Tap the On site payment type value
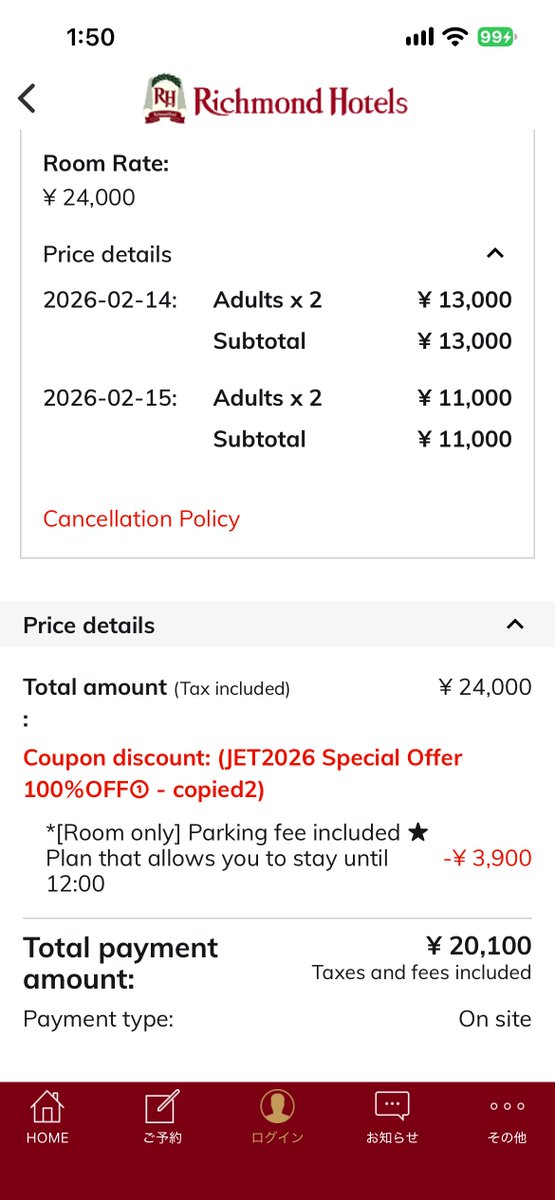Image resolution: width=555 pixels, height=1200 pixels. click(x=495, y=1020)
